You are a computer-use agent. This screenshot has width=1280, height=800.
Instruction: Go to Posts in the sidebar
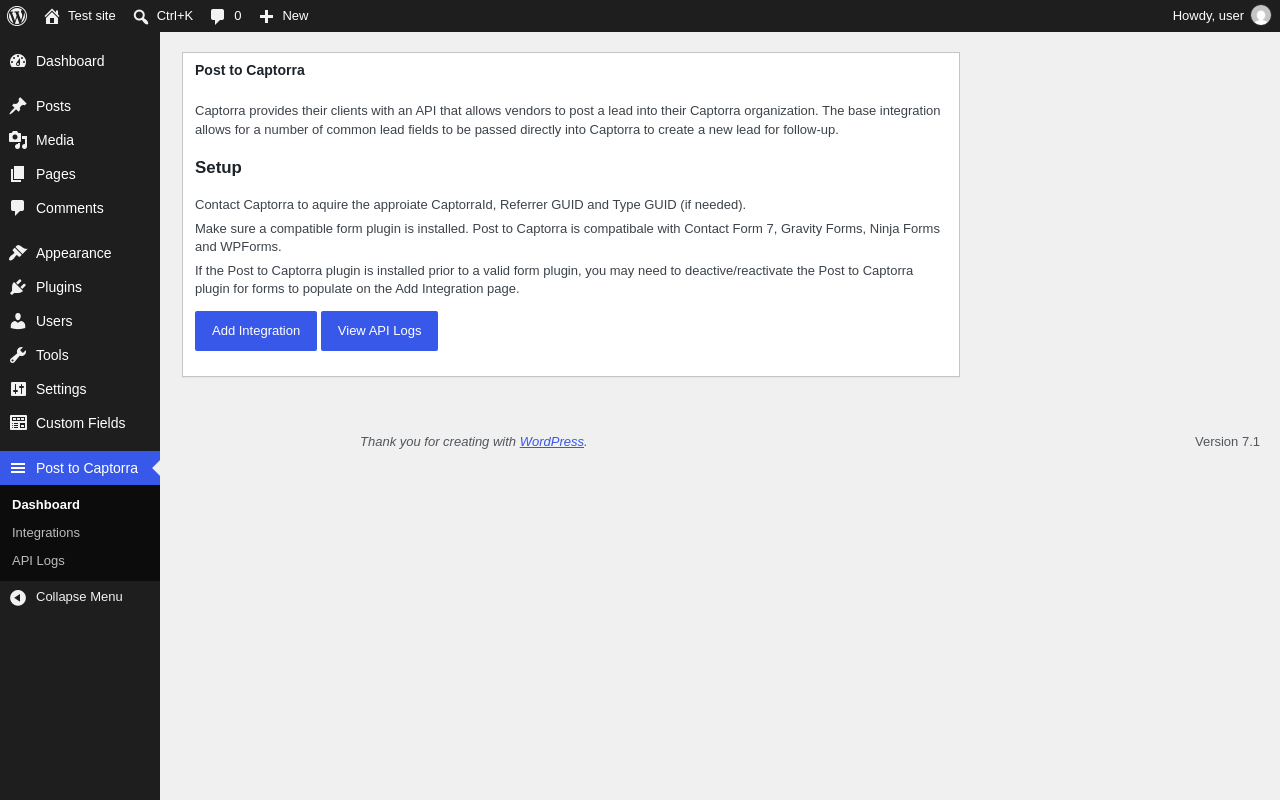point(80,106)
